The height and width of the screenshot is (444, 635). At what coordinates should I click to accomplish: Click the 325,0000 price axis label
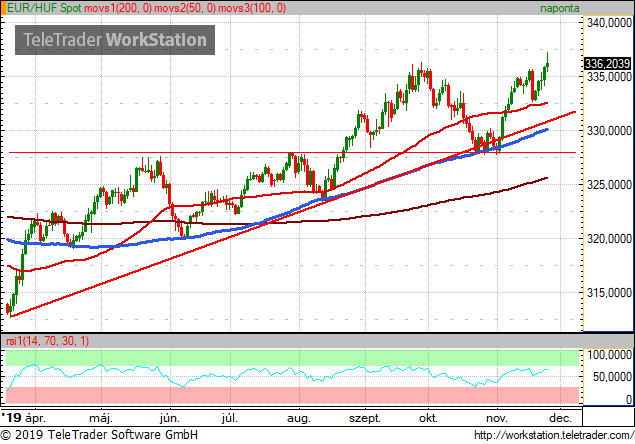click(x=609, y=185)
